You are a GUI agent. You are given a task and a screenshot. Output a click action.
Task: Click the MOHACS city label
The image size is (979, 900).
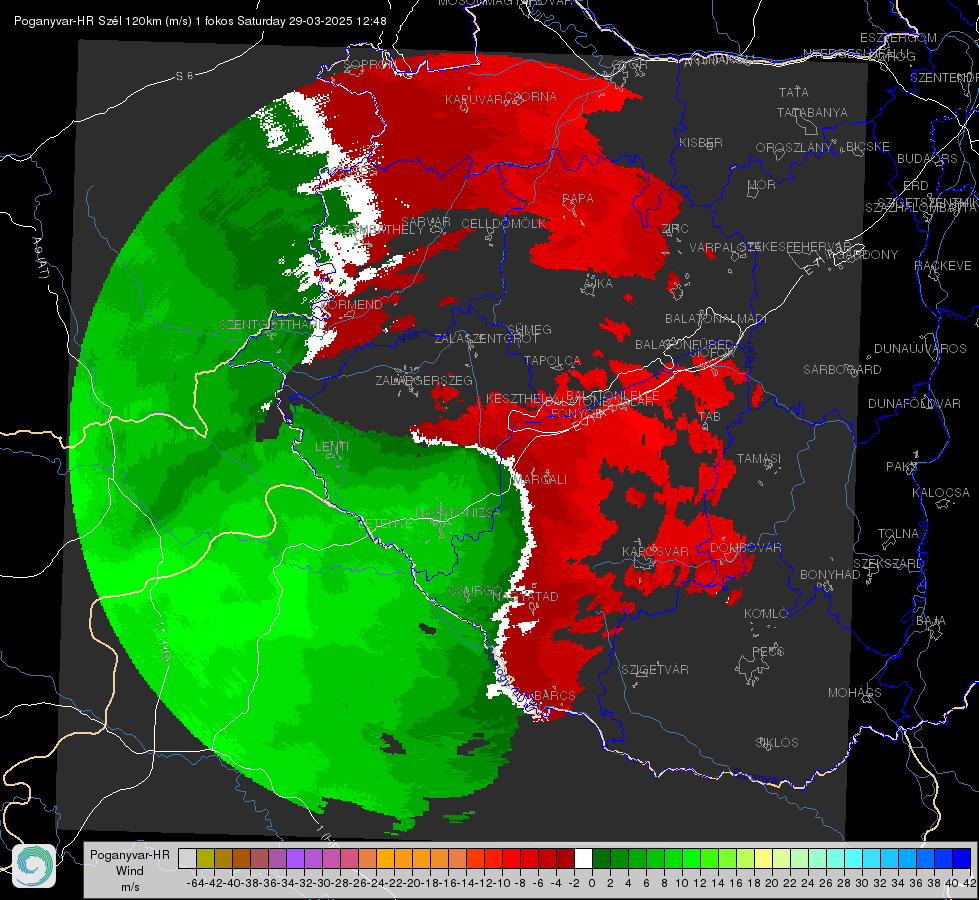[x=855, y=693]
